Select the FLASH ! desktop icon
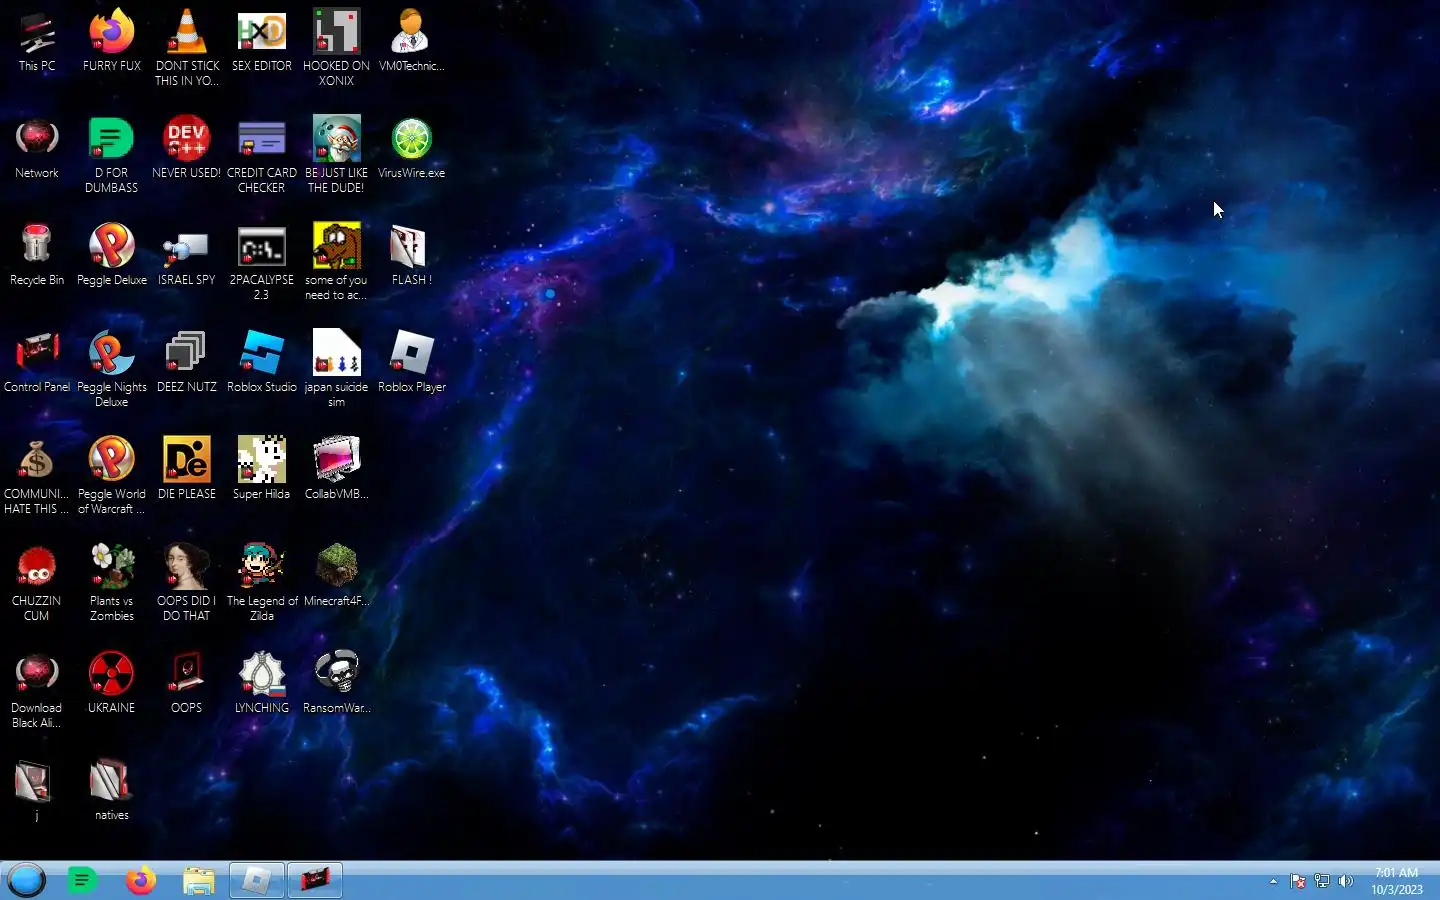 click(411, 256)
